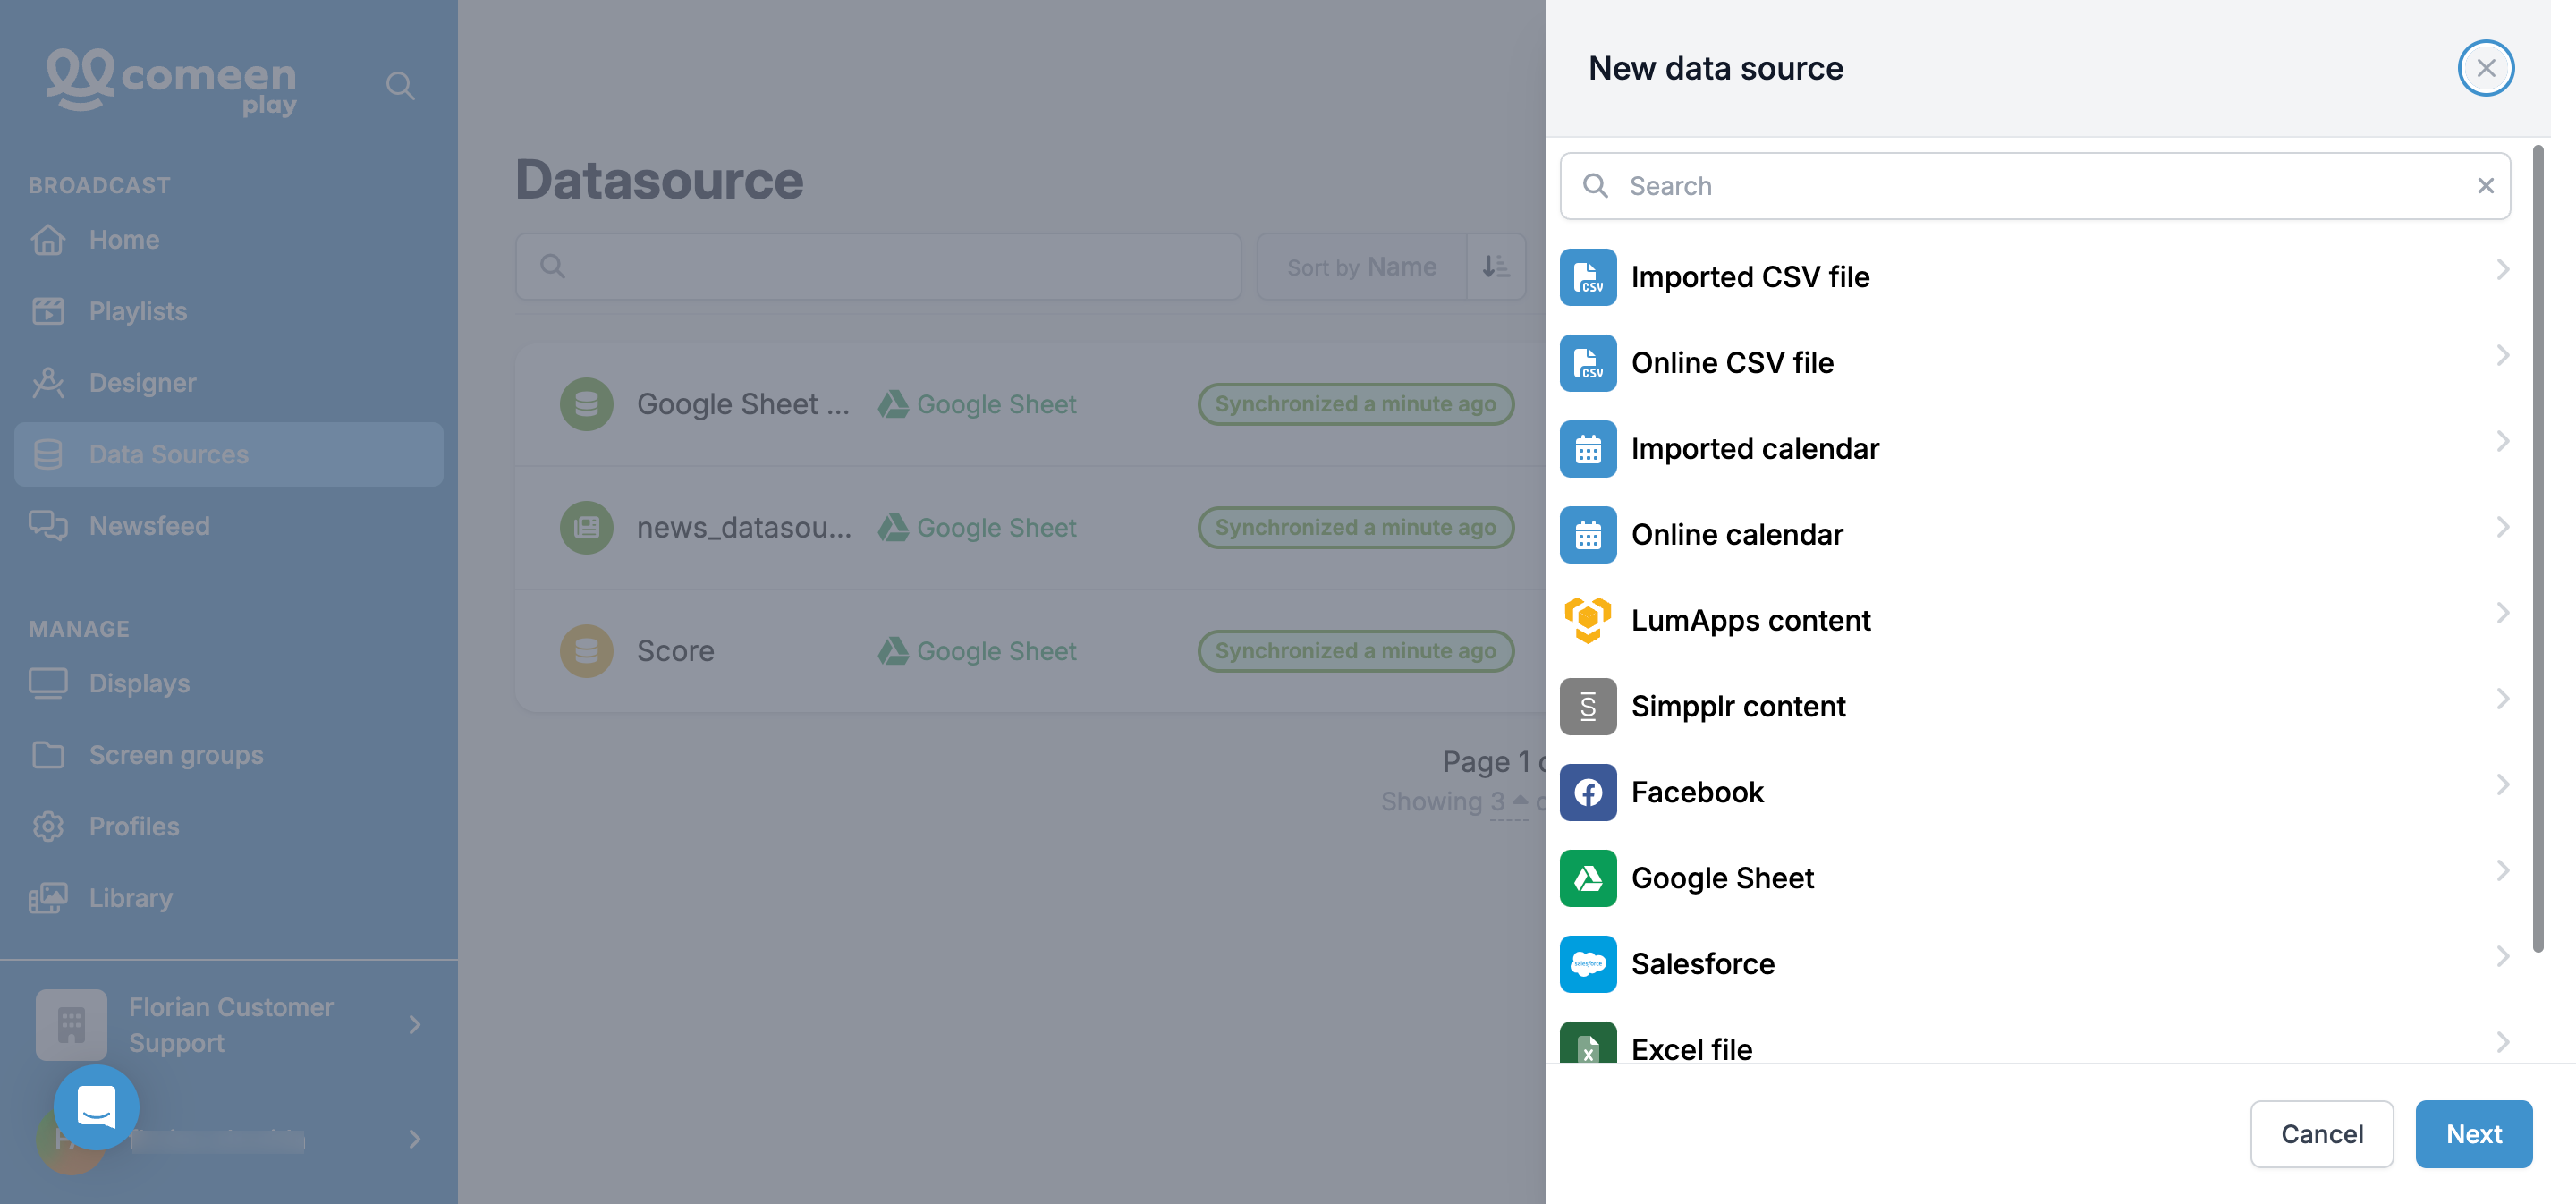2576x1204 pixels.
Task: Open the chat support bubble
Action: tap(96, 1106)
